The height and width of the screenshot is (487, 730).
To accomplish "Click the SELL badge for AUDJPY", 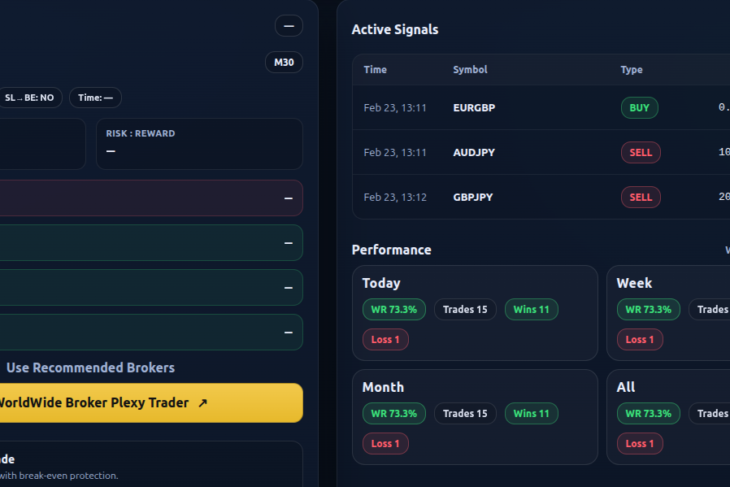I will 640,152.
